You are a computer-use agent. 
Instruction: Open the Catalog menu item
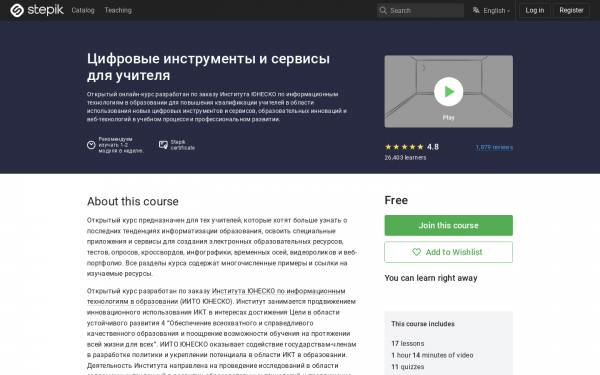click(x=83, y=10)
